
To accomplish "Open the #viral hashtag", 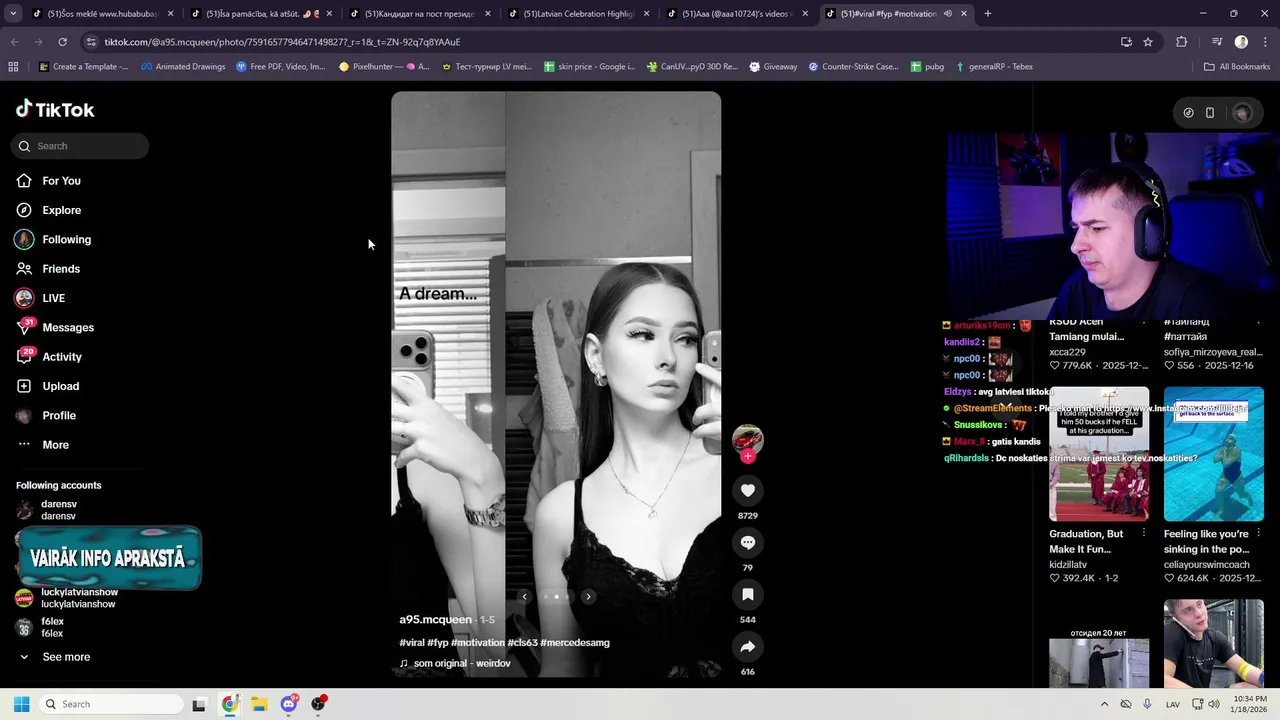I will pos(412,643).
